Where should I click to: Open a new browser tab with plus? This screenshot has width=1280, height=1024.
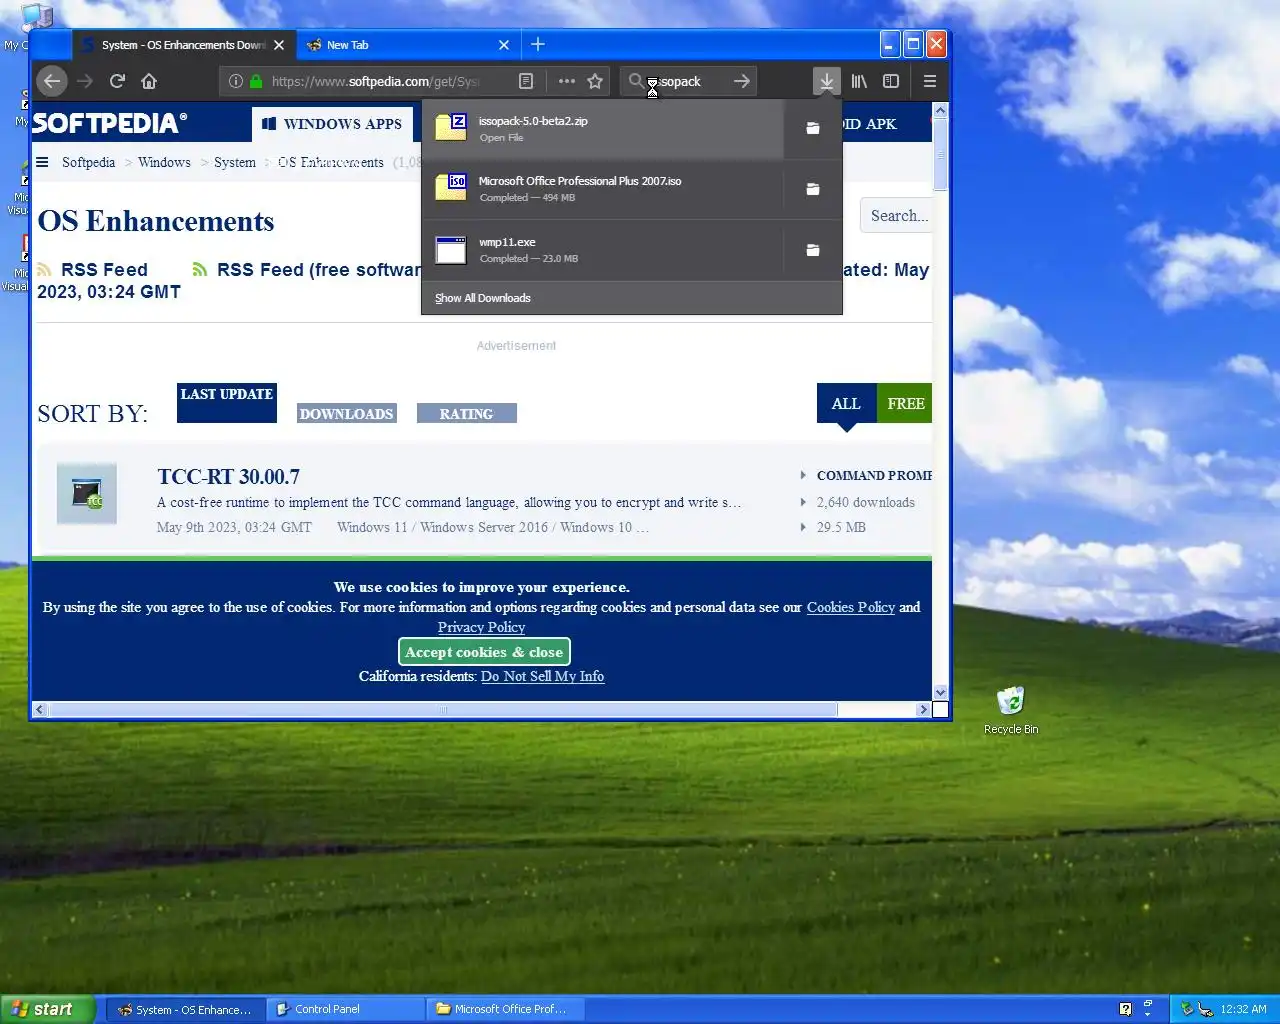pyautogui.click(x=538, y=44)
